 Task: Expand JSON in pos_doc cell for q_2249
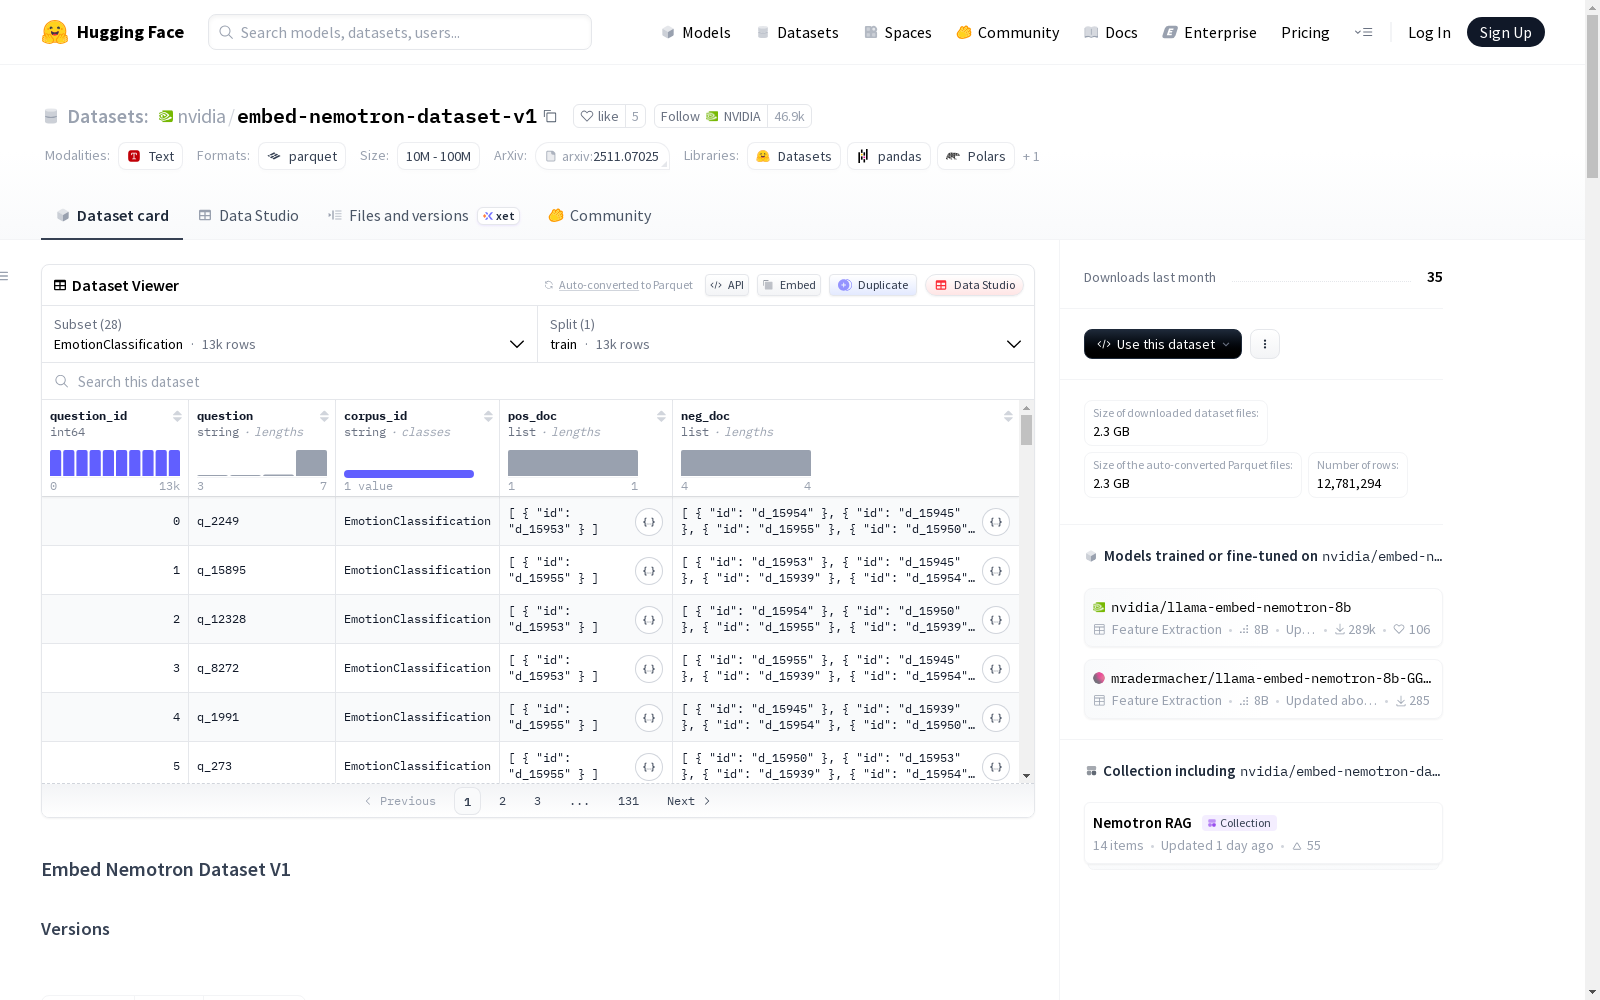pos(649,521)
